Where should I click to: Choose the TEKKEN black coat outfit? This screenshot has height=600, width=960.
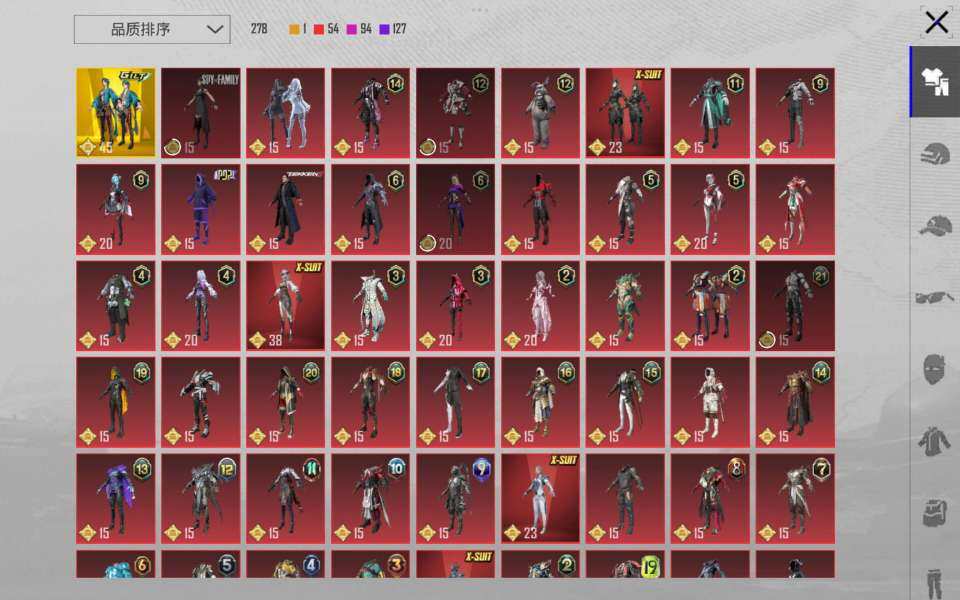point(286,209)
